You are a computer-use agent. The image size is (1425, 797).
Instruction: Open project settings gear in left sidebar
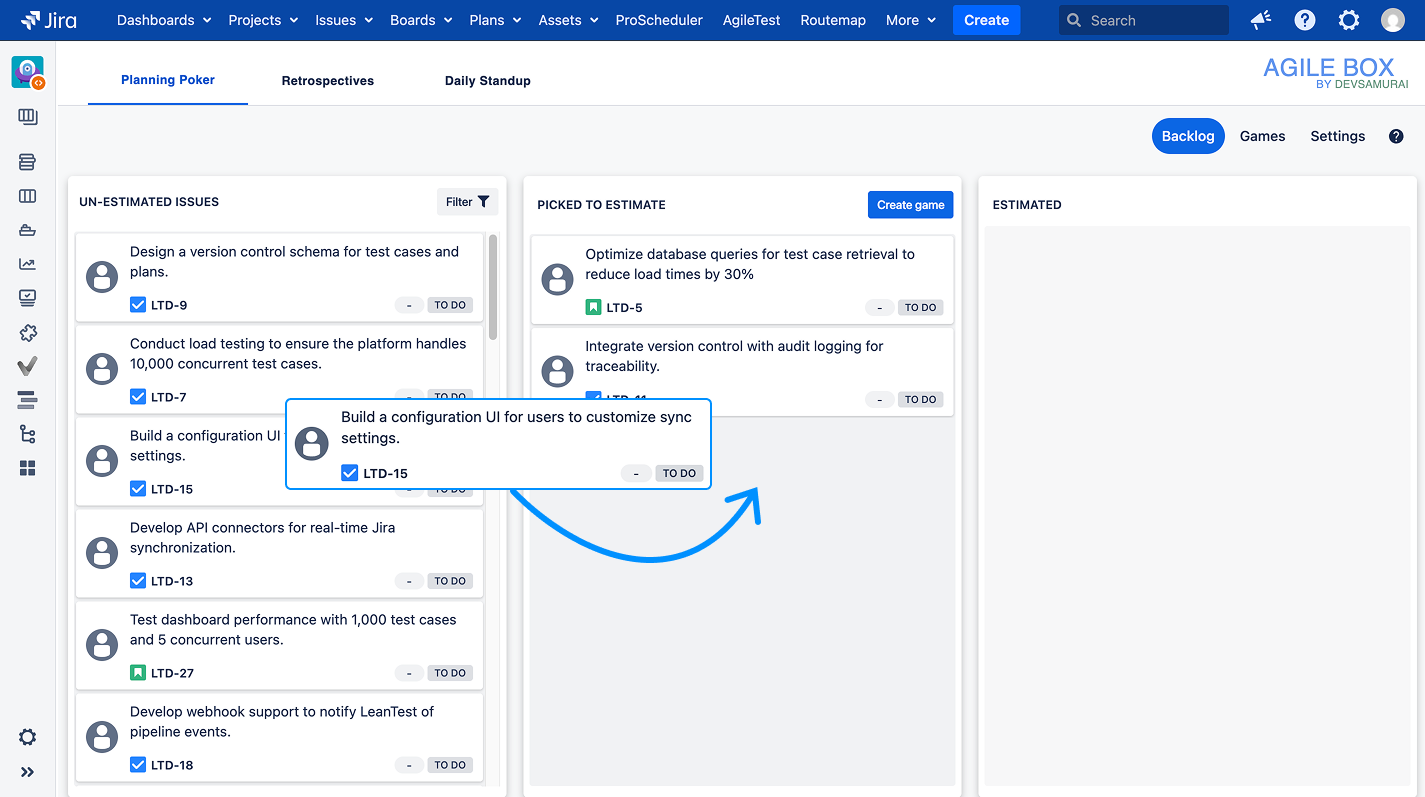click(28, 737)
